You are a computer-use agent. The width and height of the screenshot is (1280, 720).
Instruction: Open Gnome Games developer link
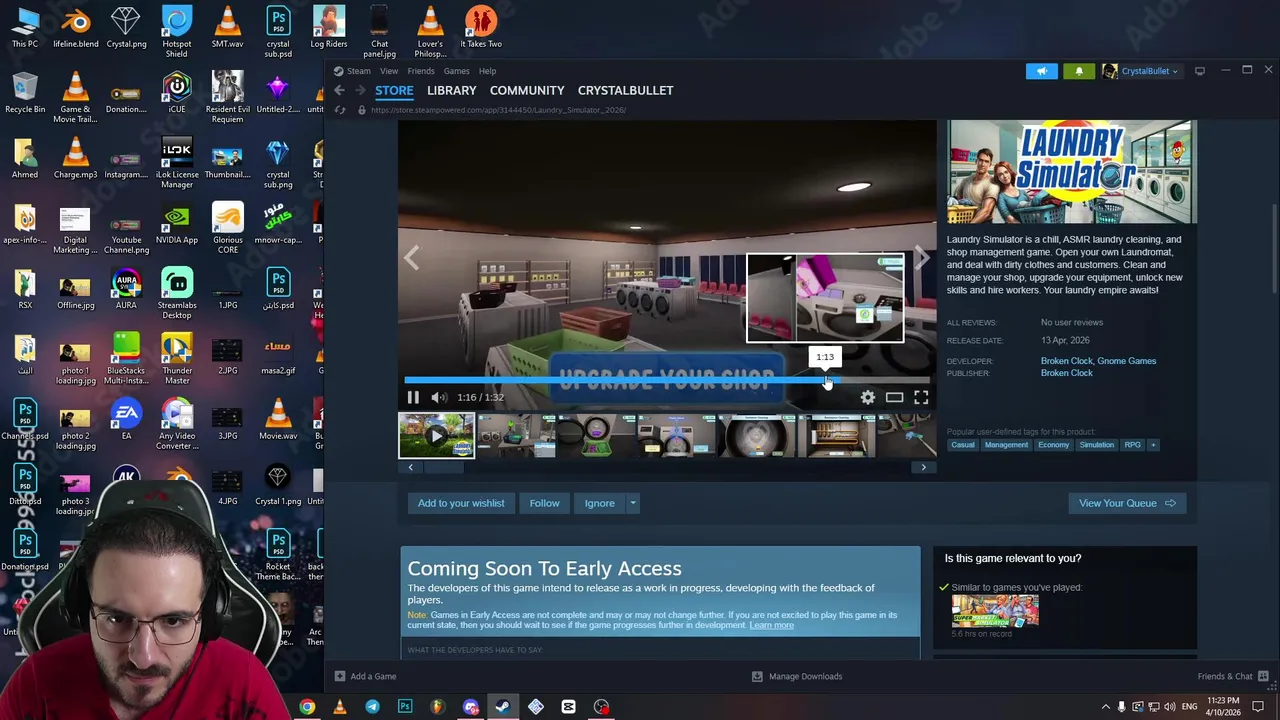[x=1127, y=361]
